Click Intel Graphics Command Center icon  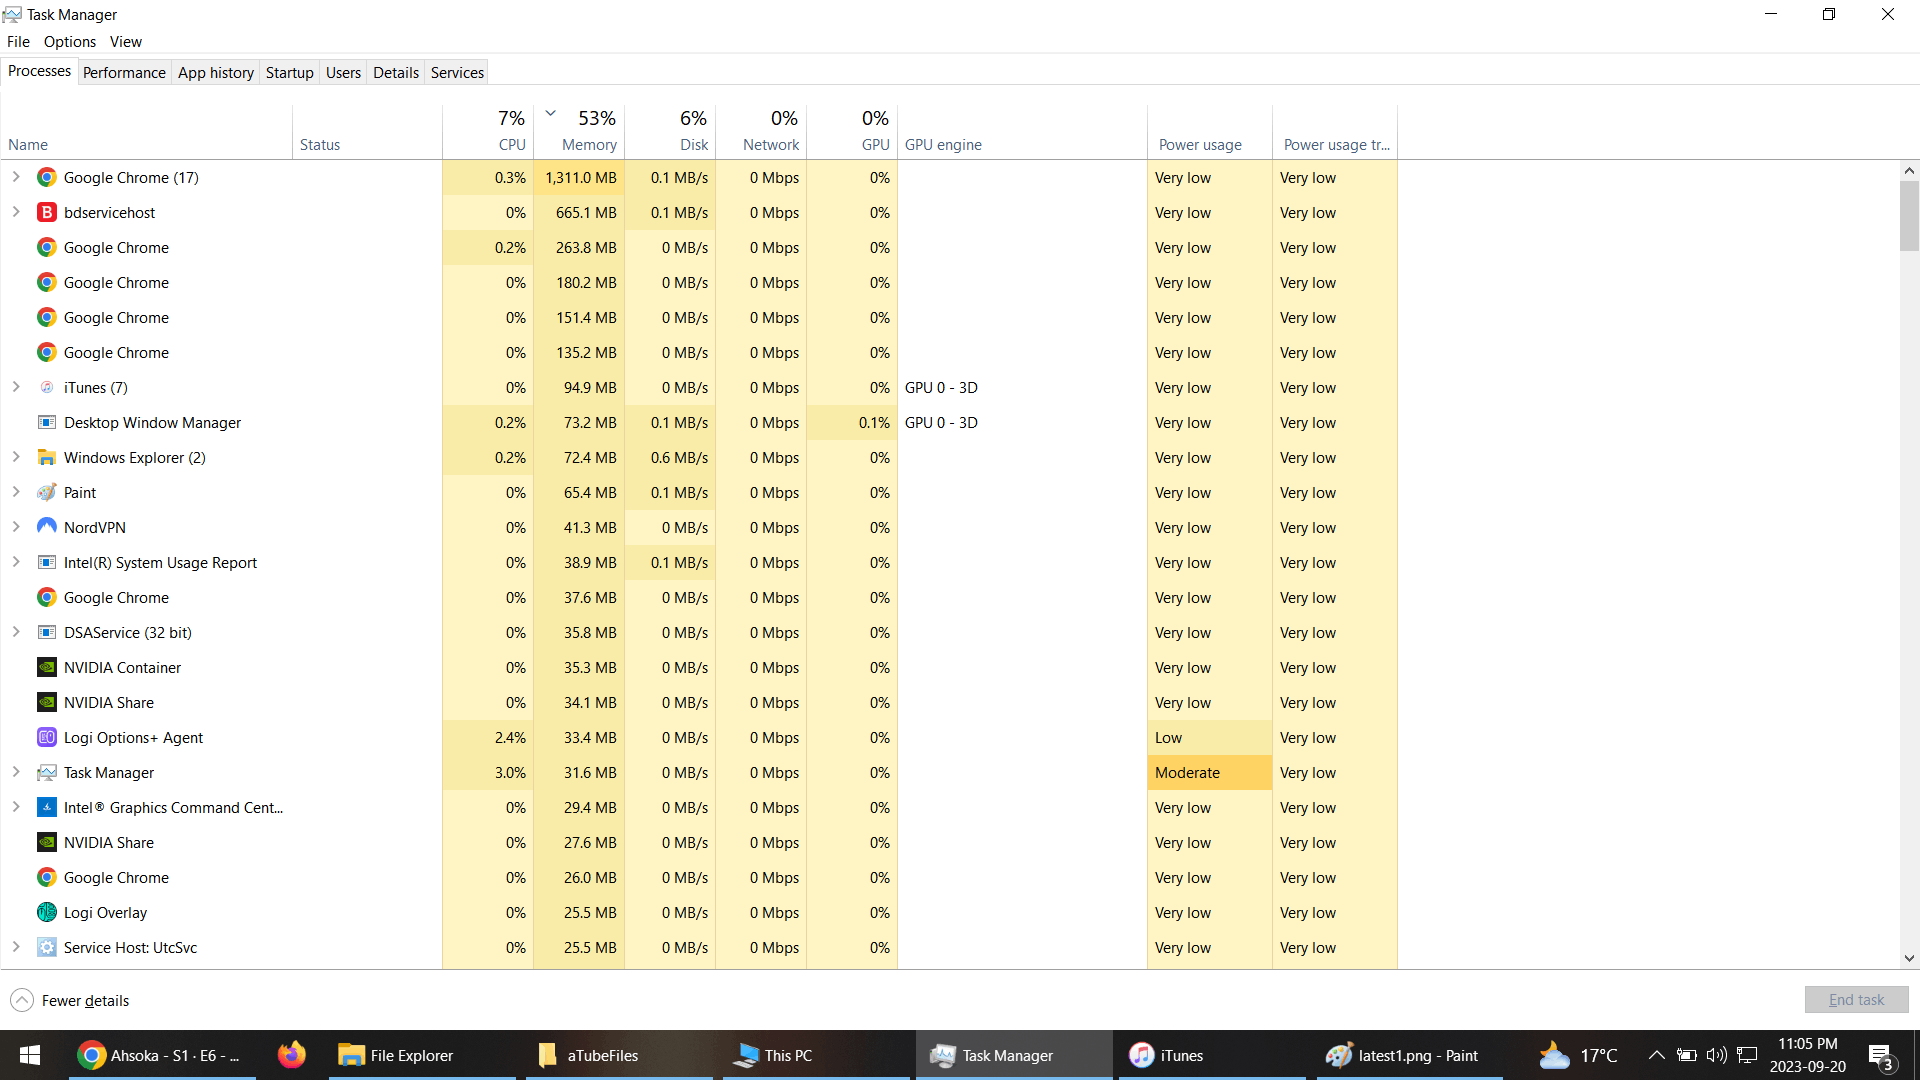coord(46,807)
